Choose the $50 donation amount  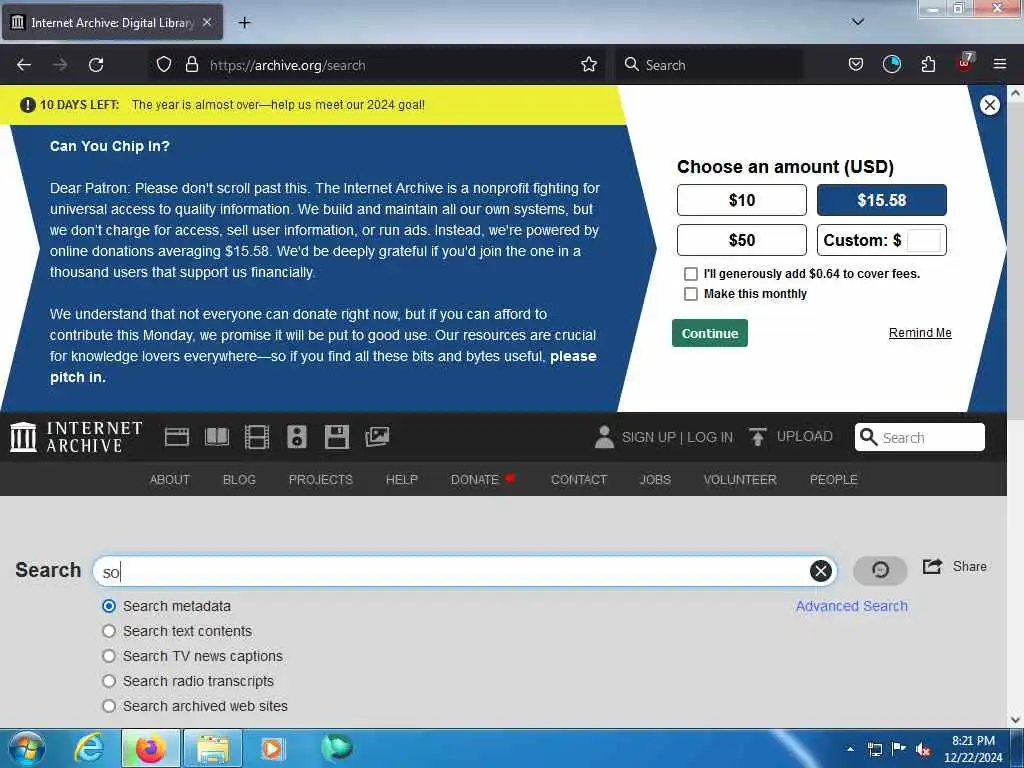(x=741, y=240)
